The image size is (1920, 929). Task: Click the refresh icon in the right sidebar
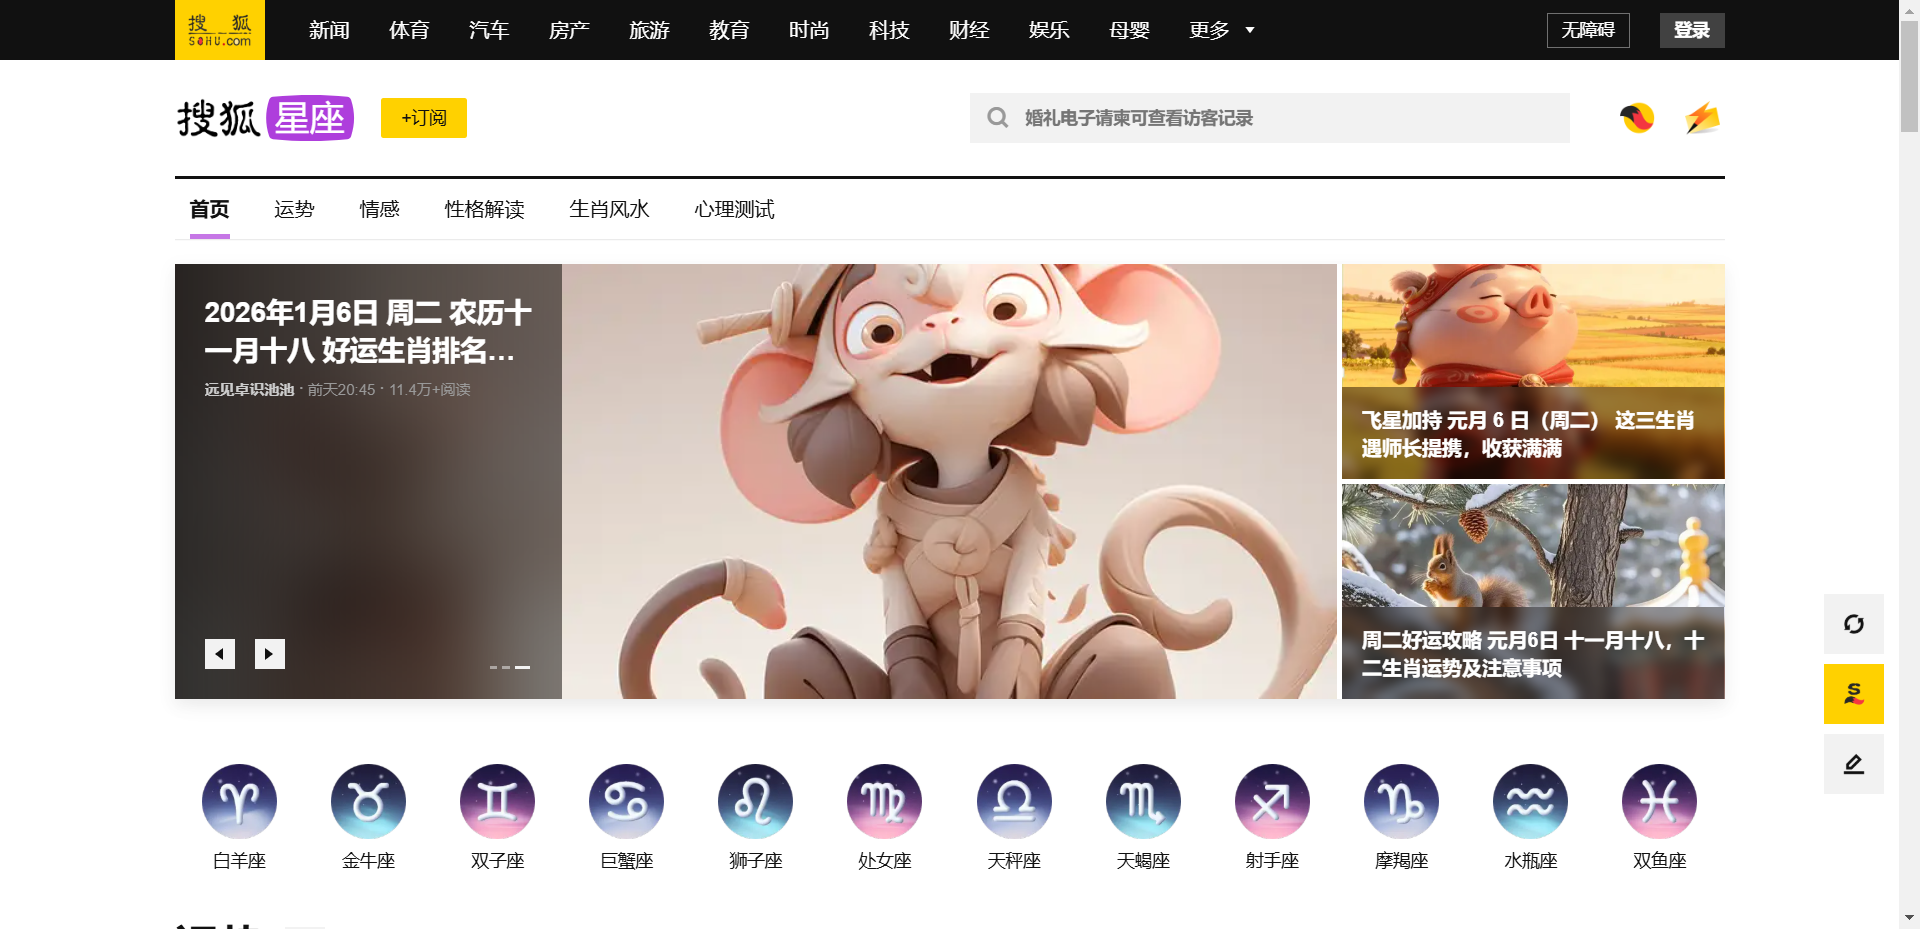1853,623
